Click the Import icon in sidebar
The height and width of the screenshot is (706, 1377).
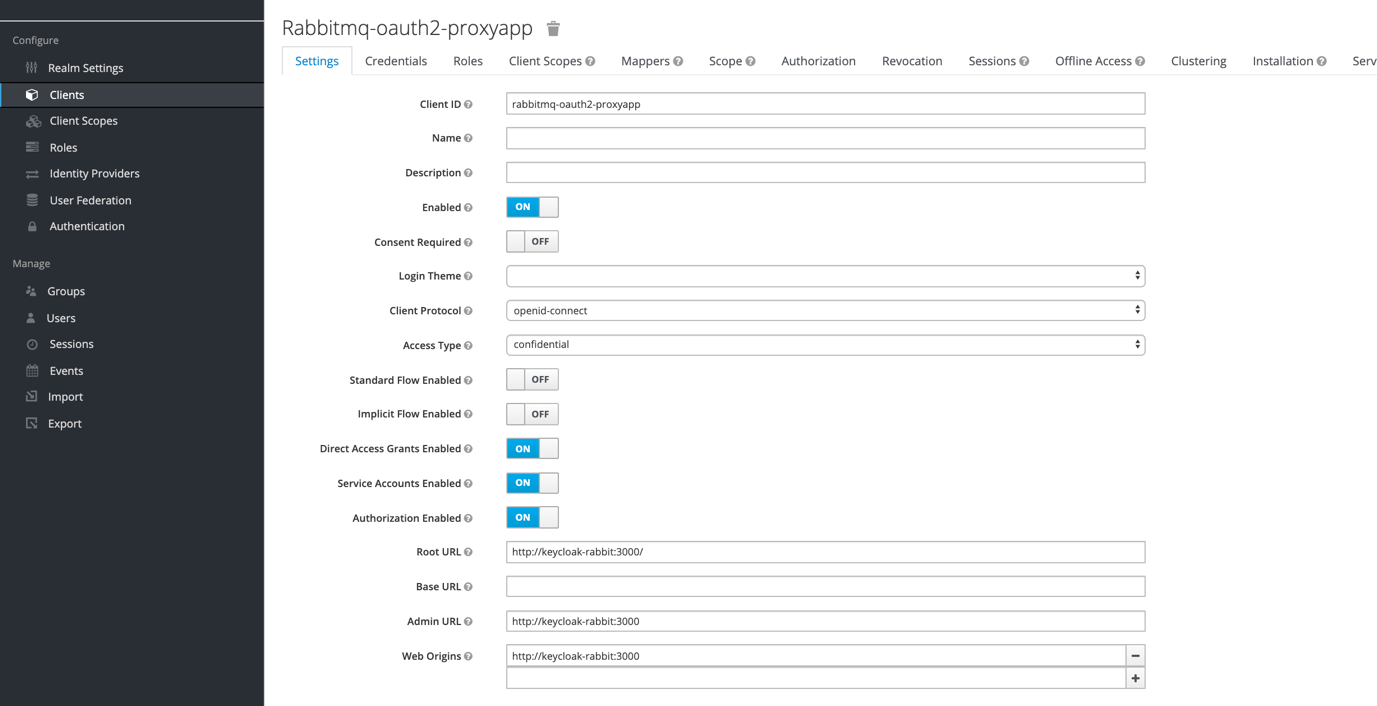pyautogui.click(x=31, y=397)
